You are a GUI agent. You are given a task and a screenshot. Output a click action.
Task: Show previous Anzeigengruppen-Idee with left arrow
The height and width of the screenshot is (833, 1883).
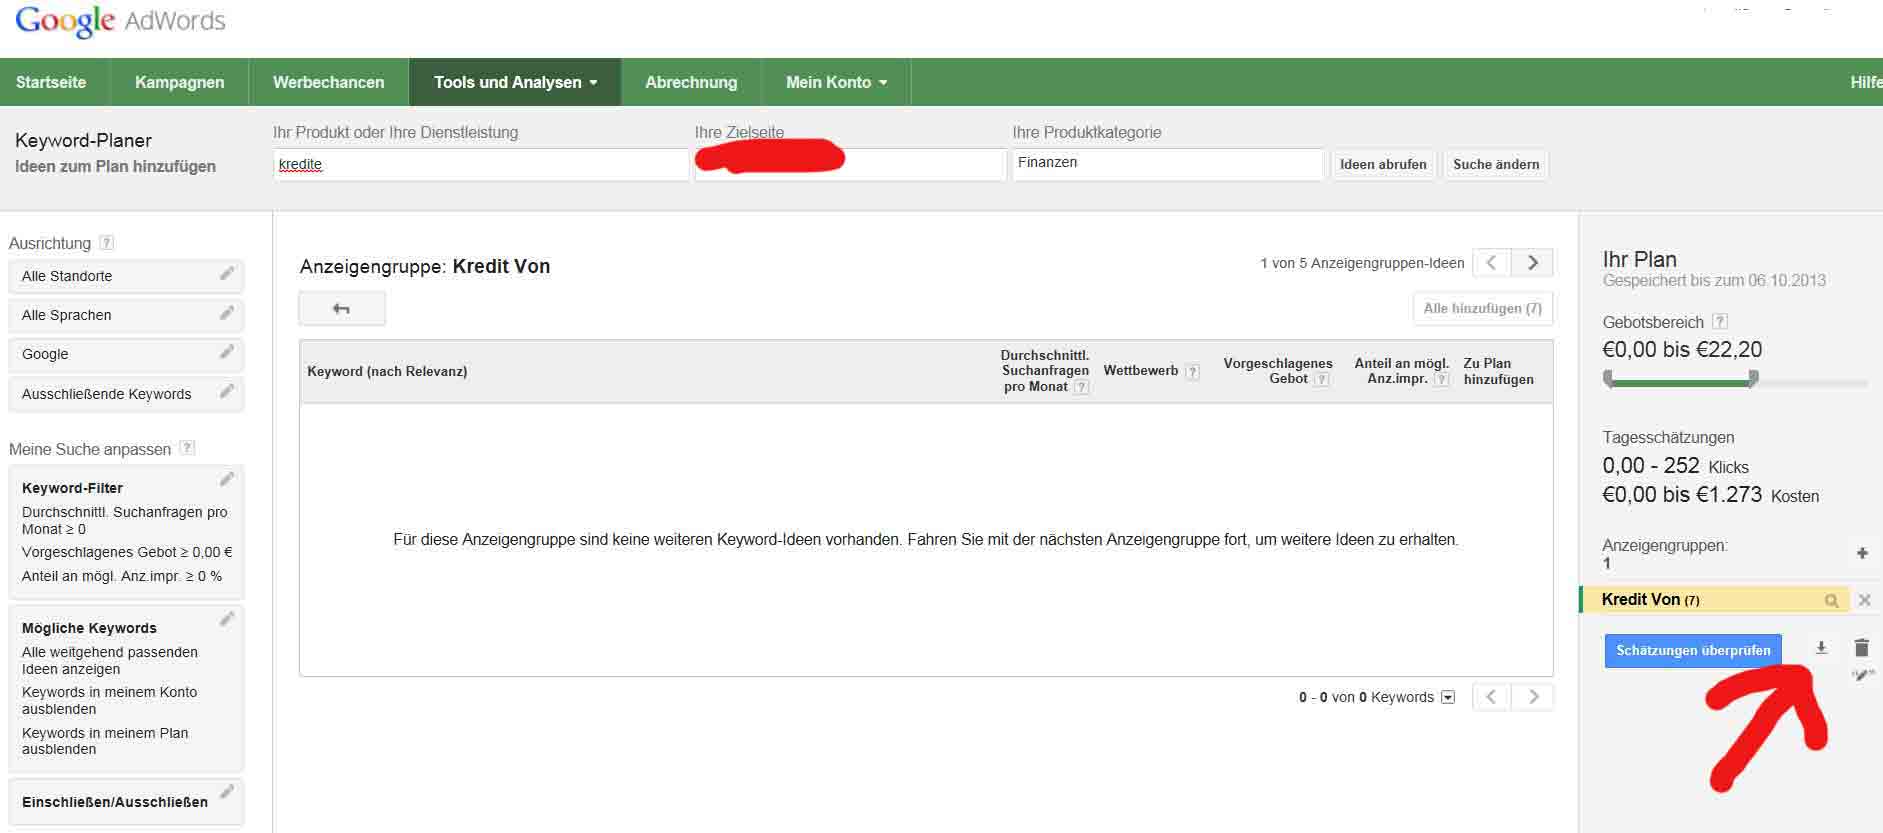(1491, 263)
